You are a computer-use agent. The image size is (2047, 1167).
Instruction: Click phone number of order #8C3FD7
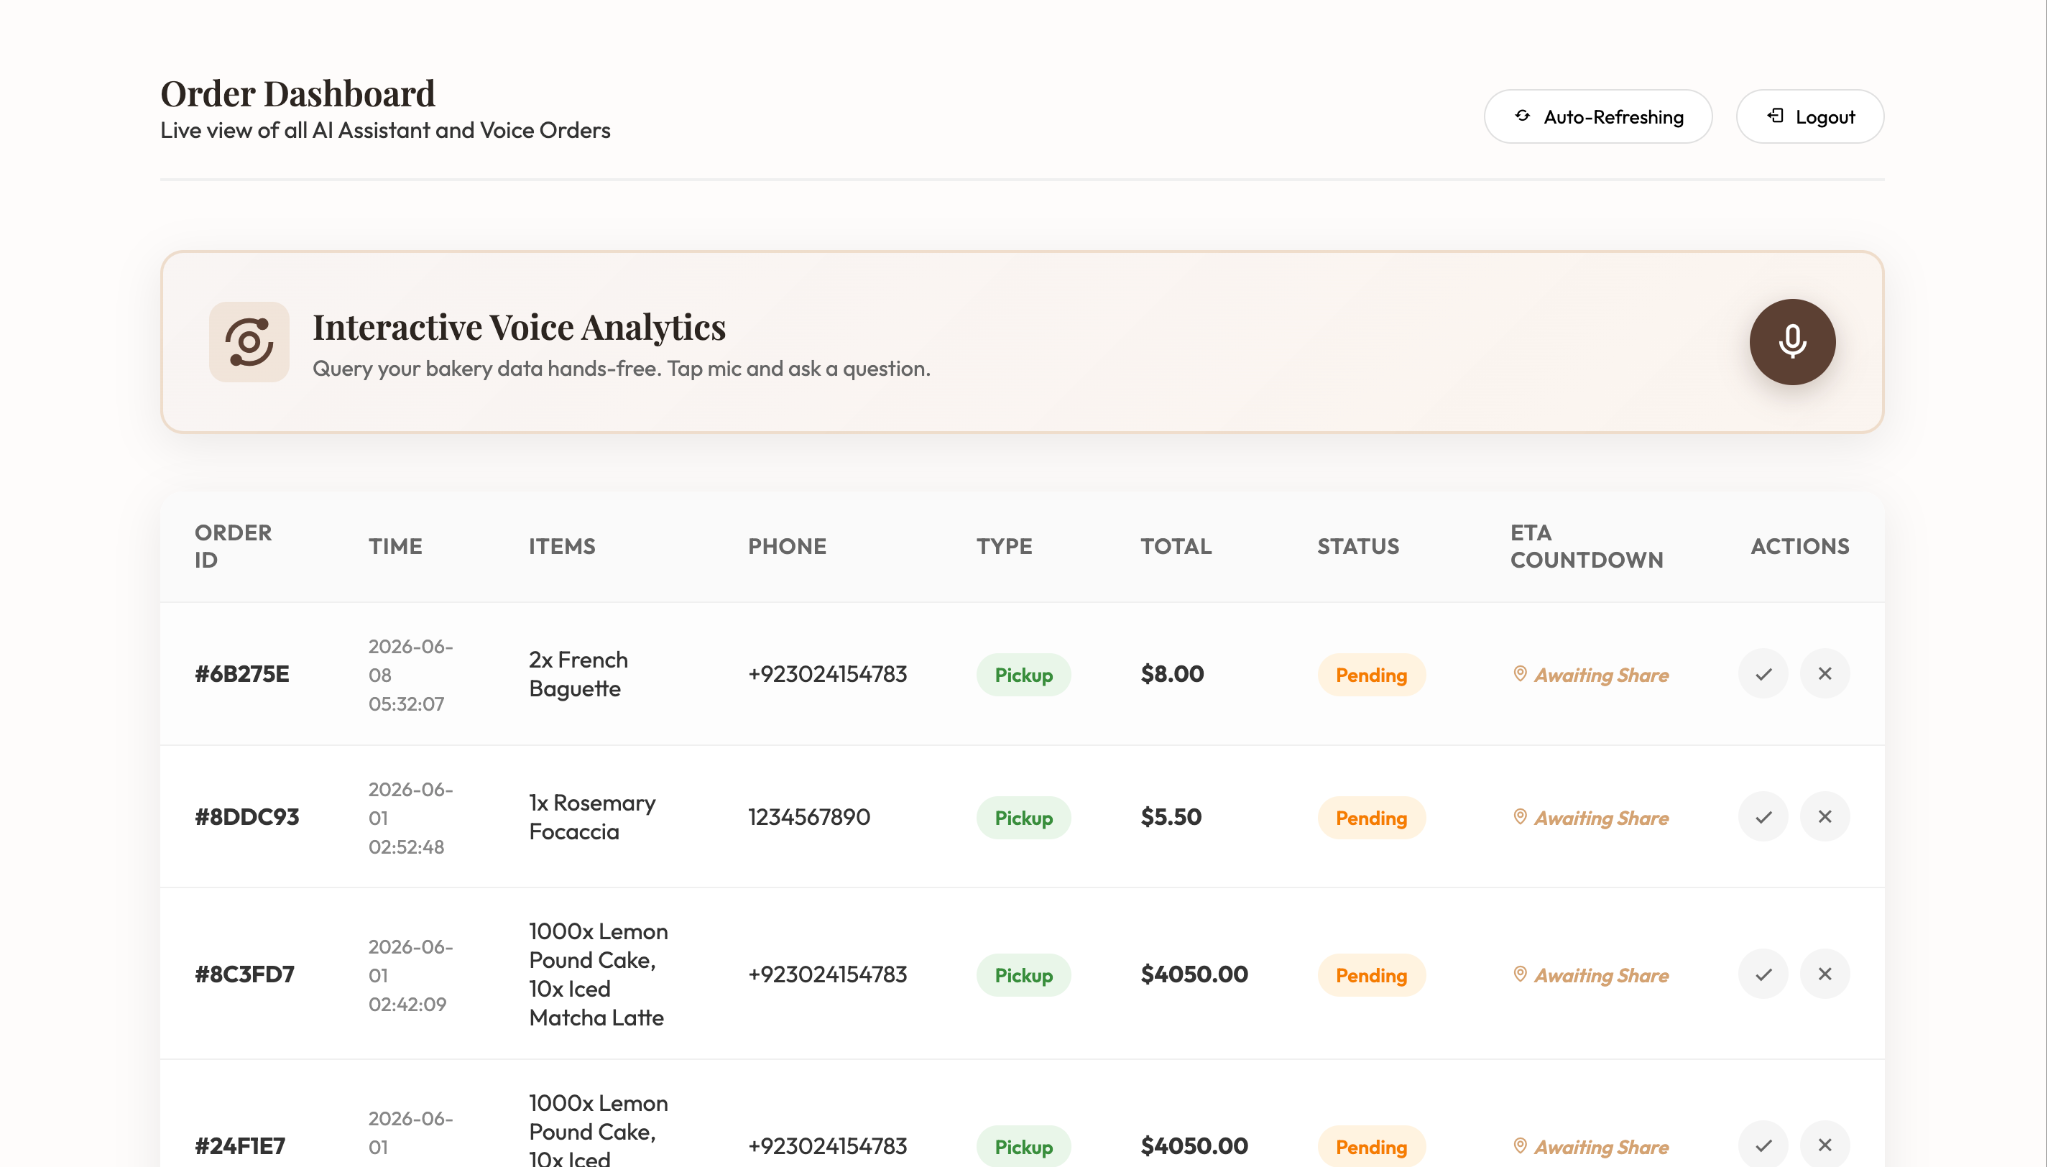(827, 974)
